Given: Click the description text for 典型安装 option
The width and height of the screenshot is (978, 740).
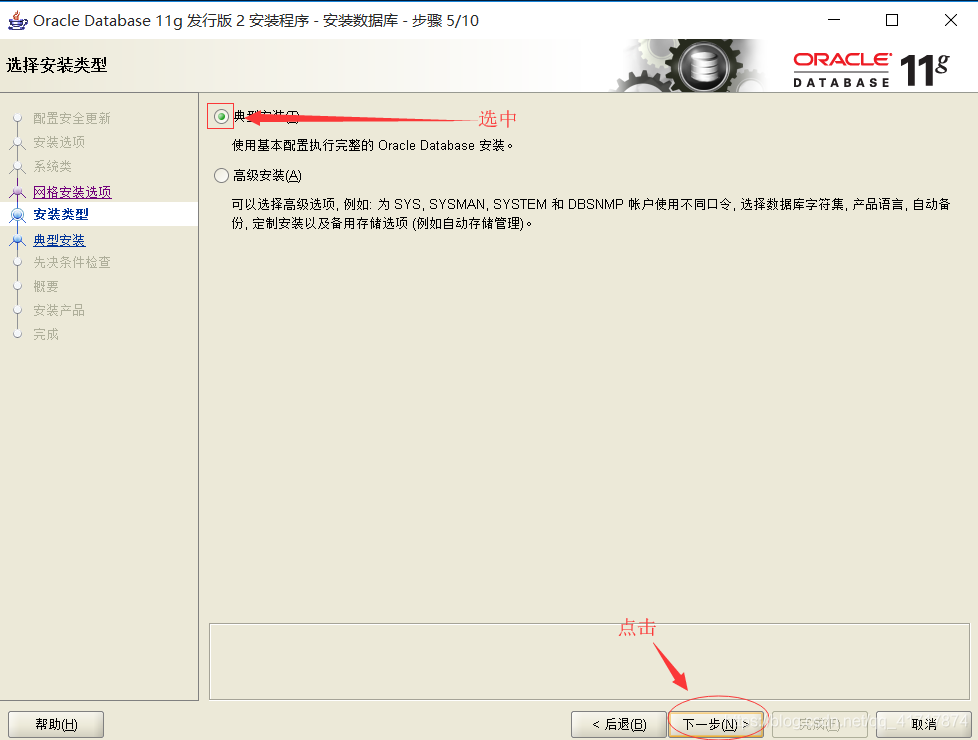Looking at the screenshot, I should click(372, 145).
